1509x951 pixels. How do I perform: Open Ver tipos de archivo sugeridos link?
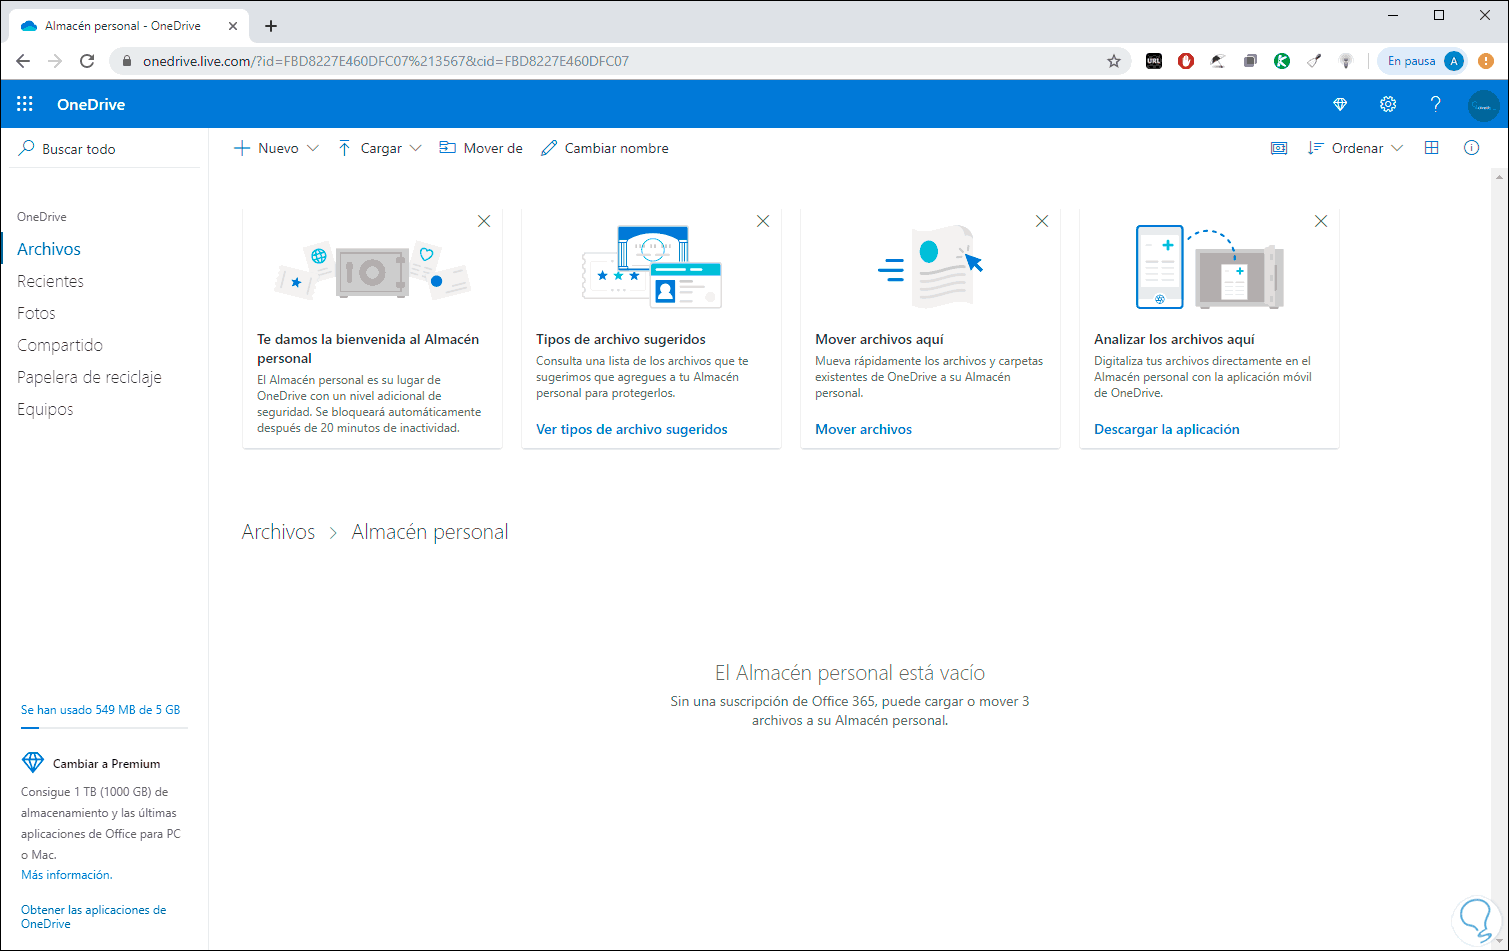pos(632,429)
